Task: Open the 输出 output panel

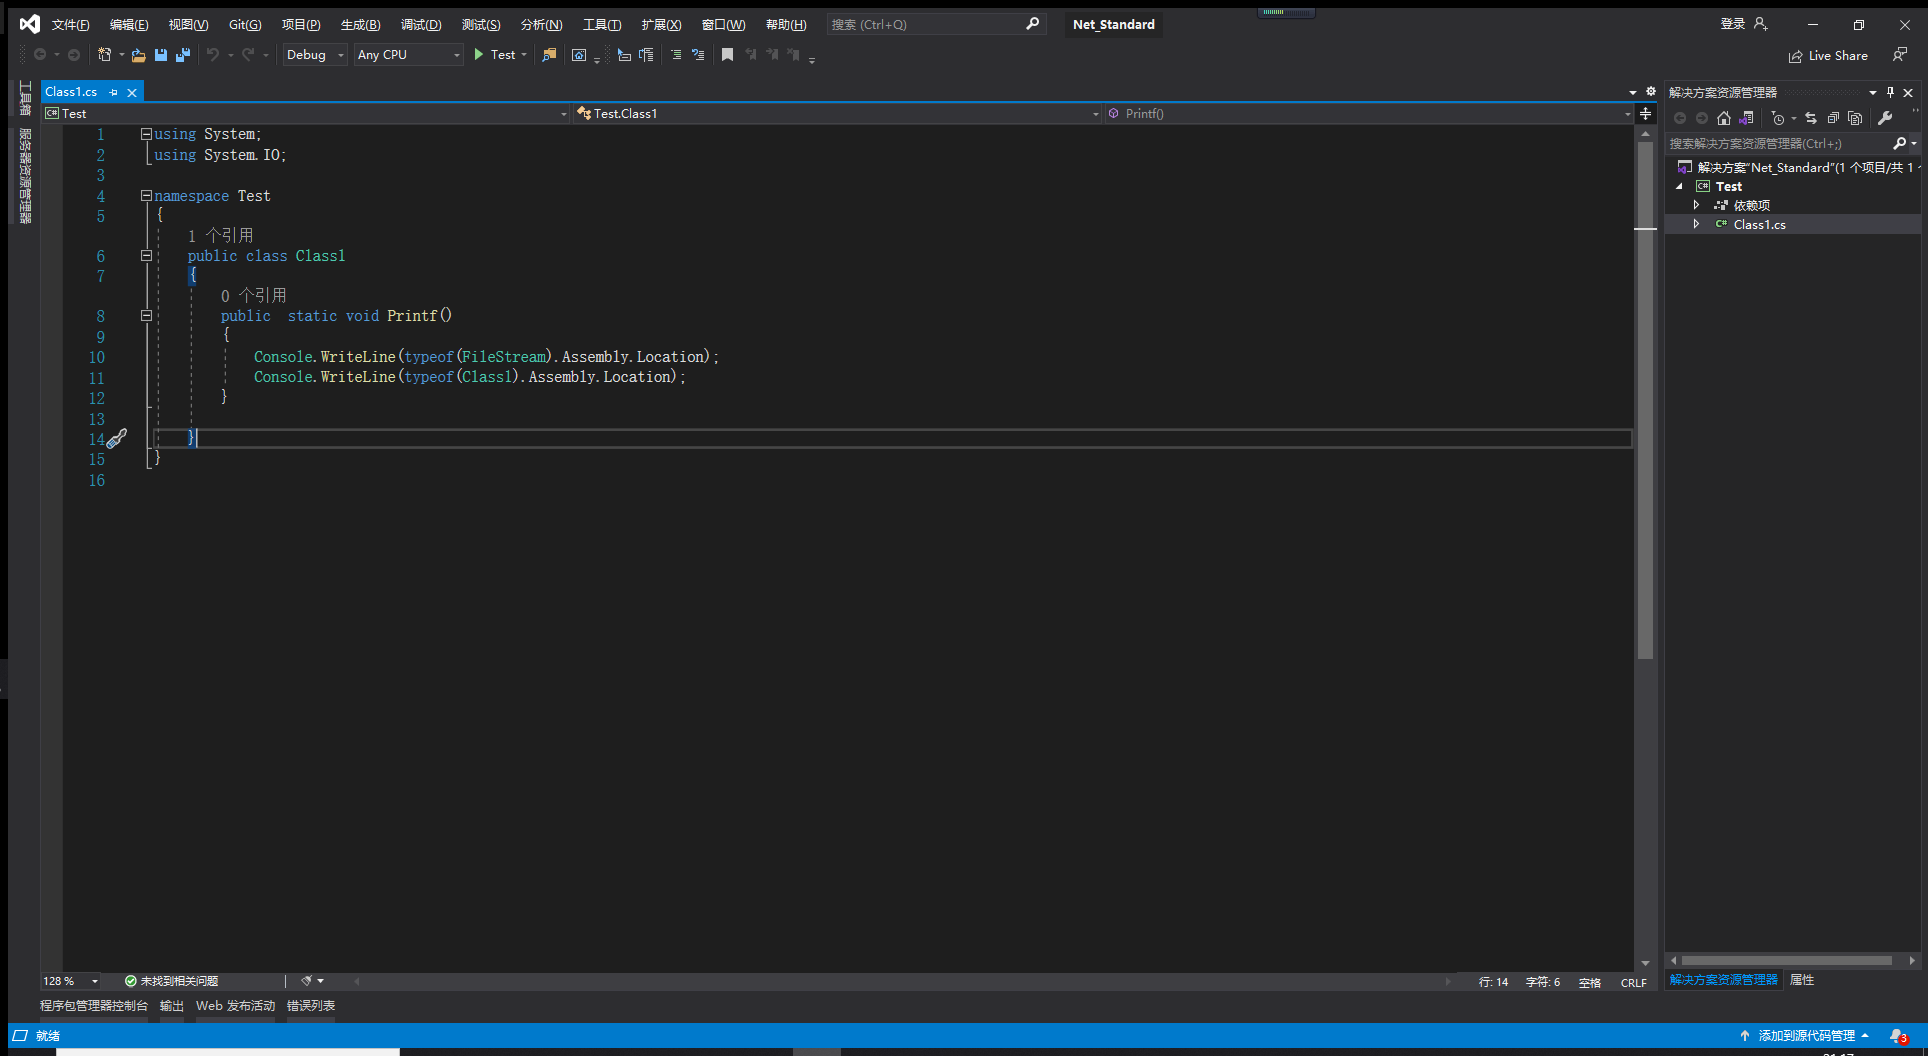Action: point(172,1006)
